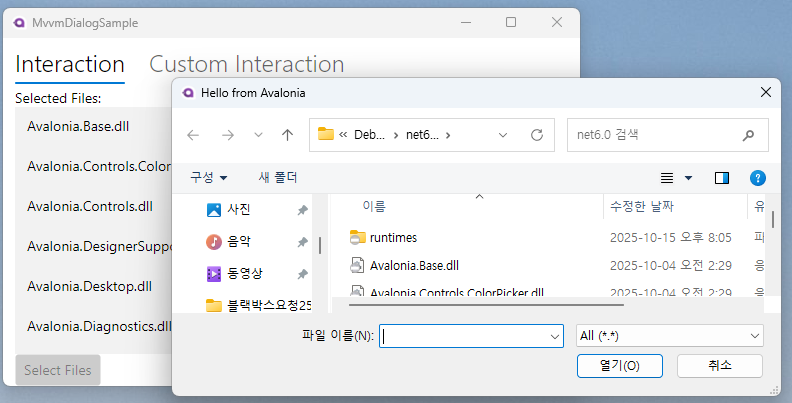792x403 pixels.
Task: Select Avalonia.Controls.dll in Selected Files list
Action: (90, 207)
